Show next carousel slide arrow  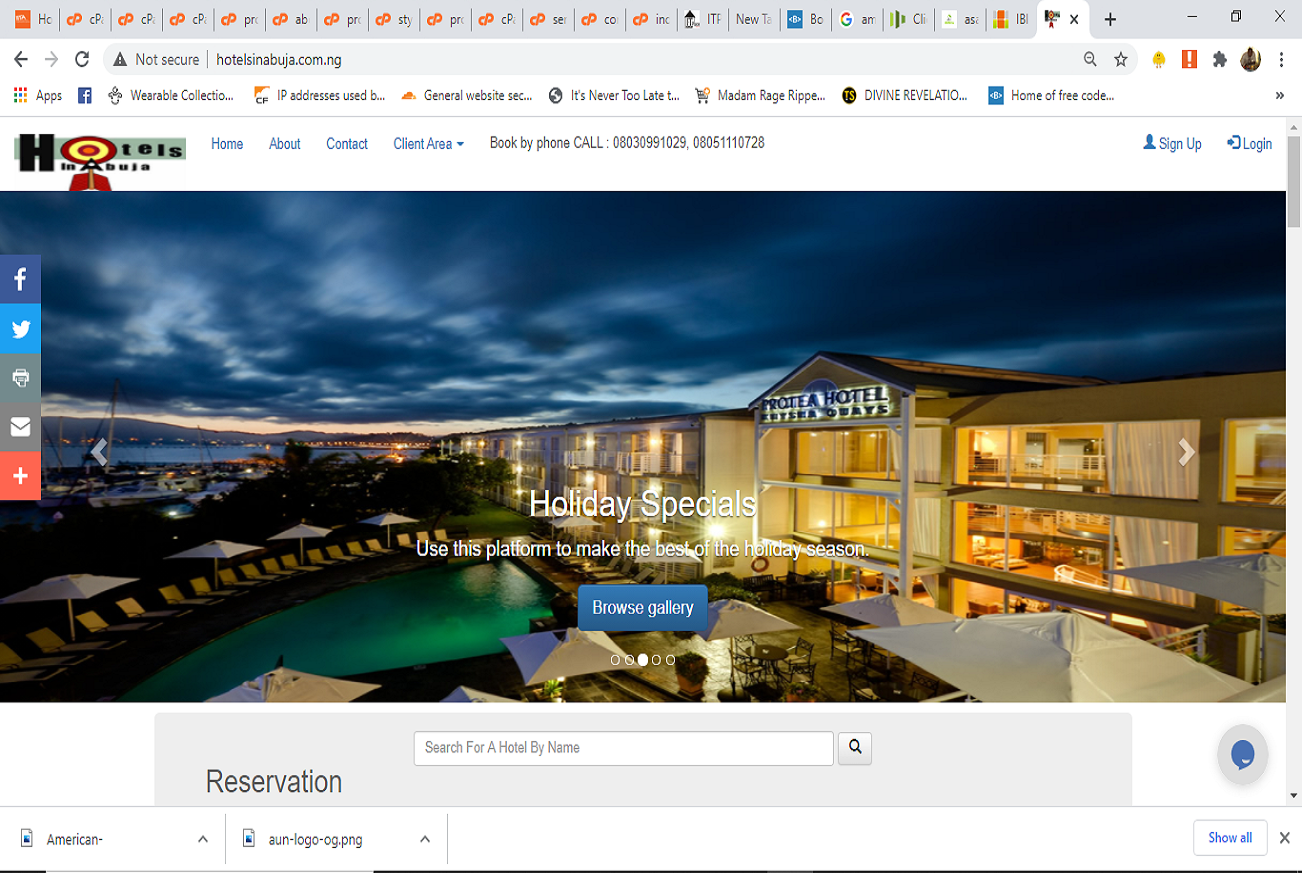coord(1186,452)
